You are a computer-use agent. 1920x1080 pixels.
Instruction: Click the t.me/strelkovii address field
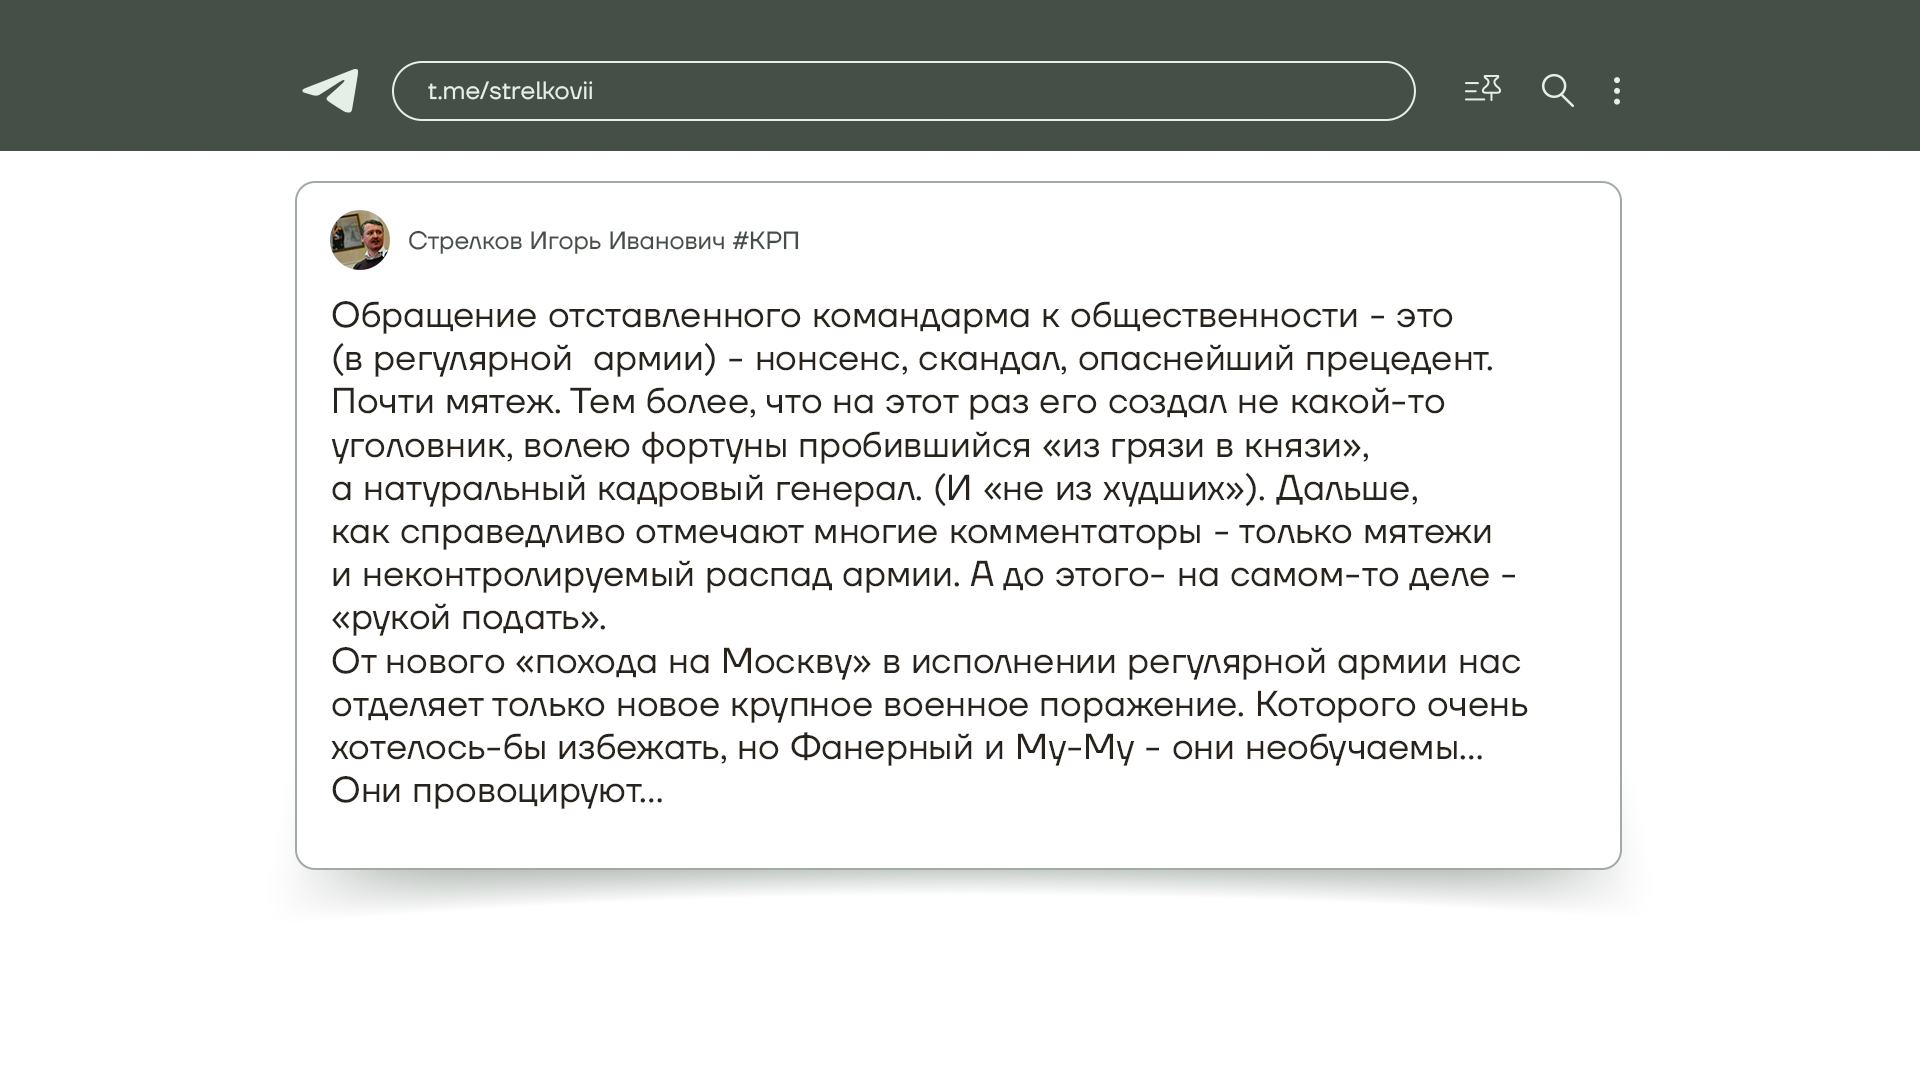tap(902, 91)
